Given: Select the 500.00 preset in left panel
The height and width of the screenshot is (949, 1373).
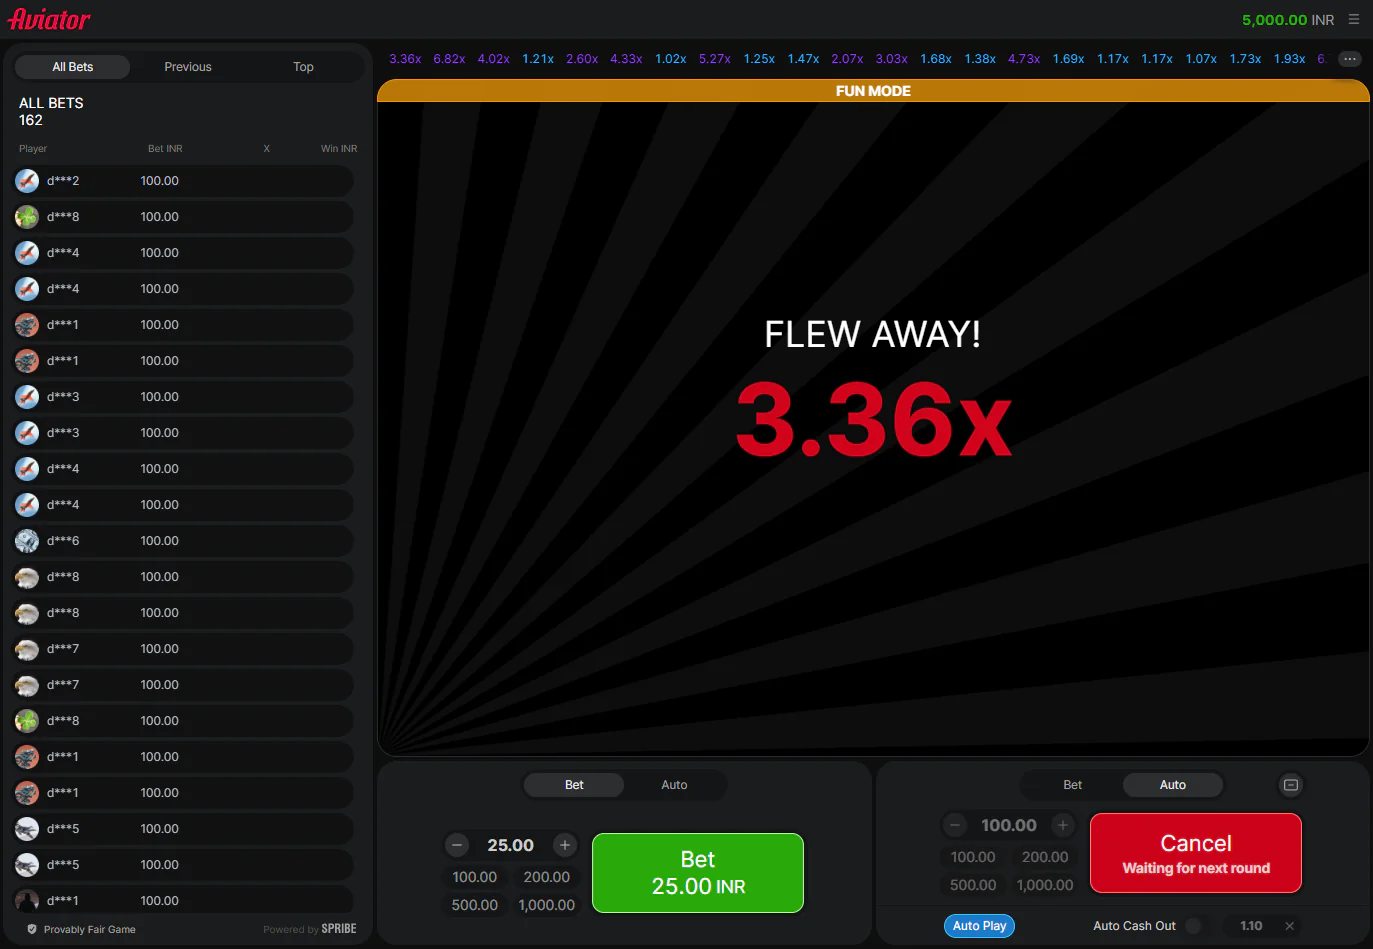Looking at the screenshot, I should click(x=474, y=905).
